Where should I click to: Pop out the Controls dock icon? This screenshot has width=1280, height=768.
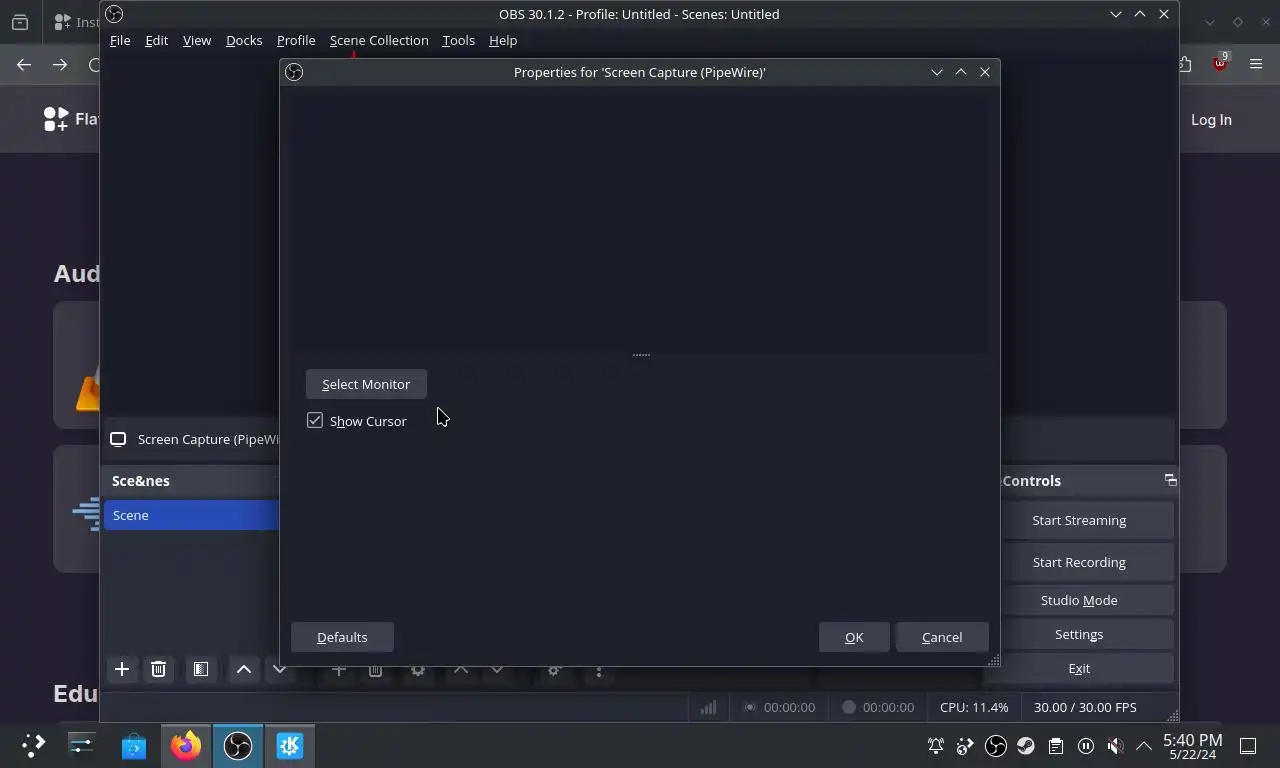1170,480
